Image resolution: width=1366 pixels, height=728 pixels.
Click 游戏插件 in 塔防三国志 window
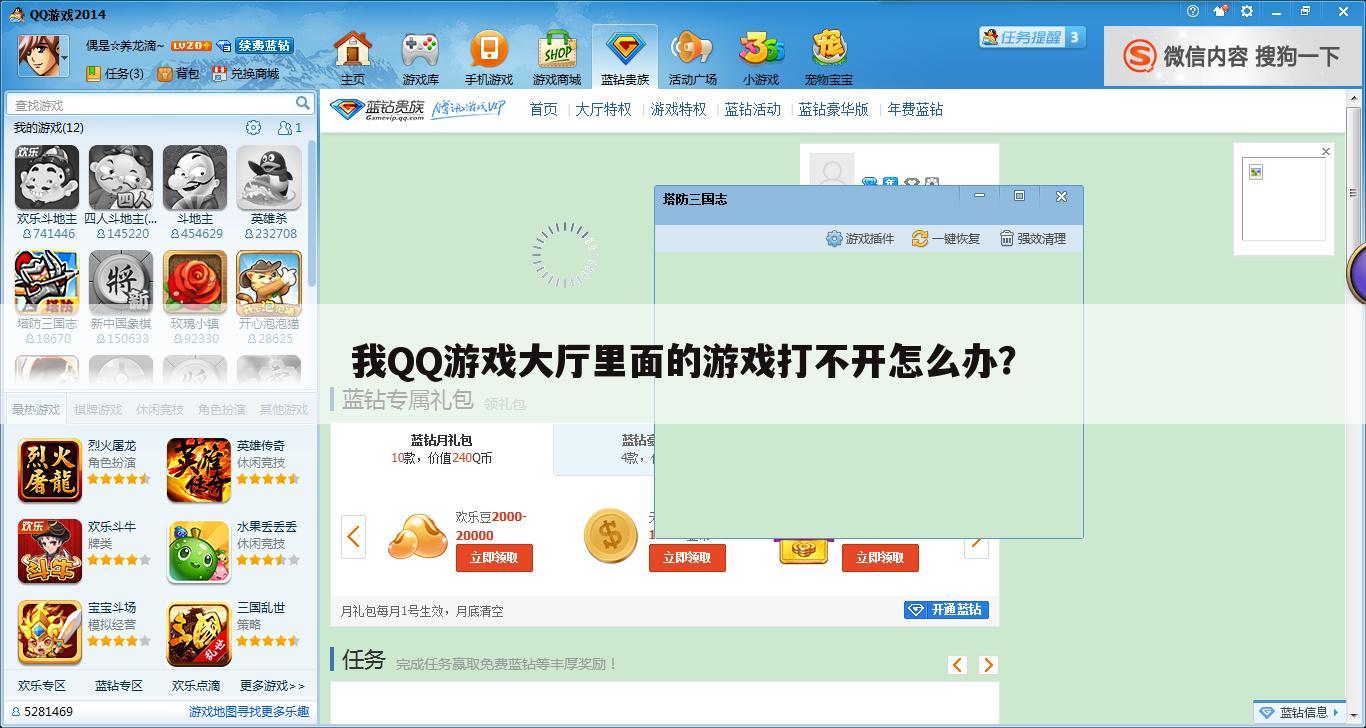(x=860, y=238)
